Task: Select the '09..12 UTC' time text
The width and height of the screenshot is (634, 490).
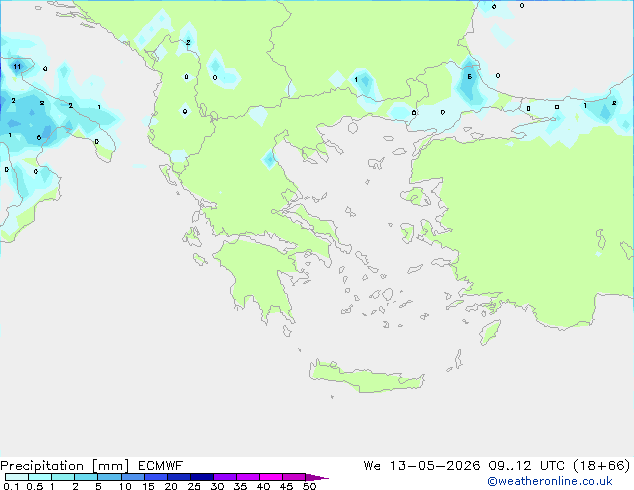Action: [x=526, y=466]
